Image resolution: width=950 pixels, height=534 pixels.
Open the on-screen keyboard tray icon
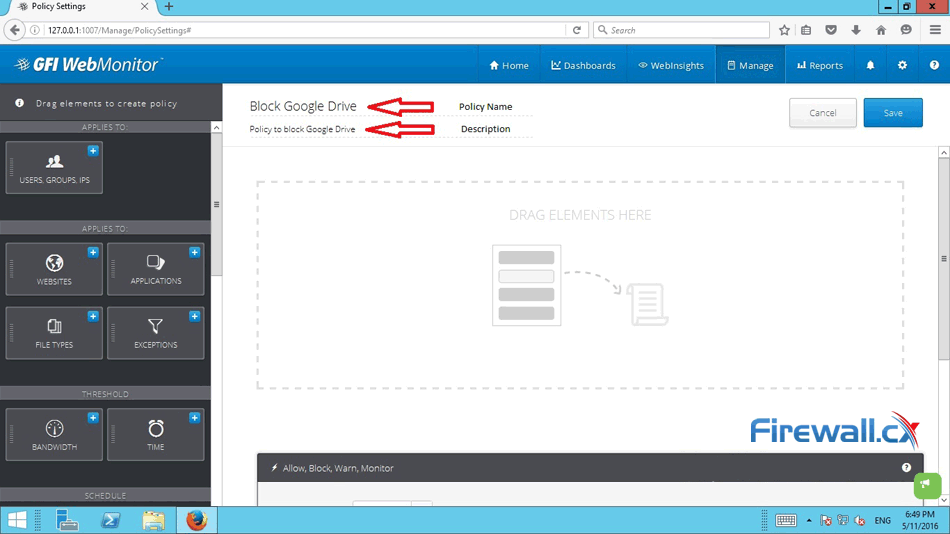(x=786, y=520)
